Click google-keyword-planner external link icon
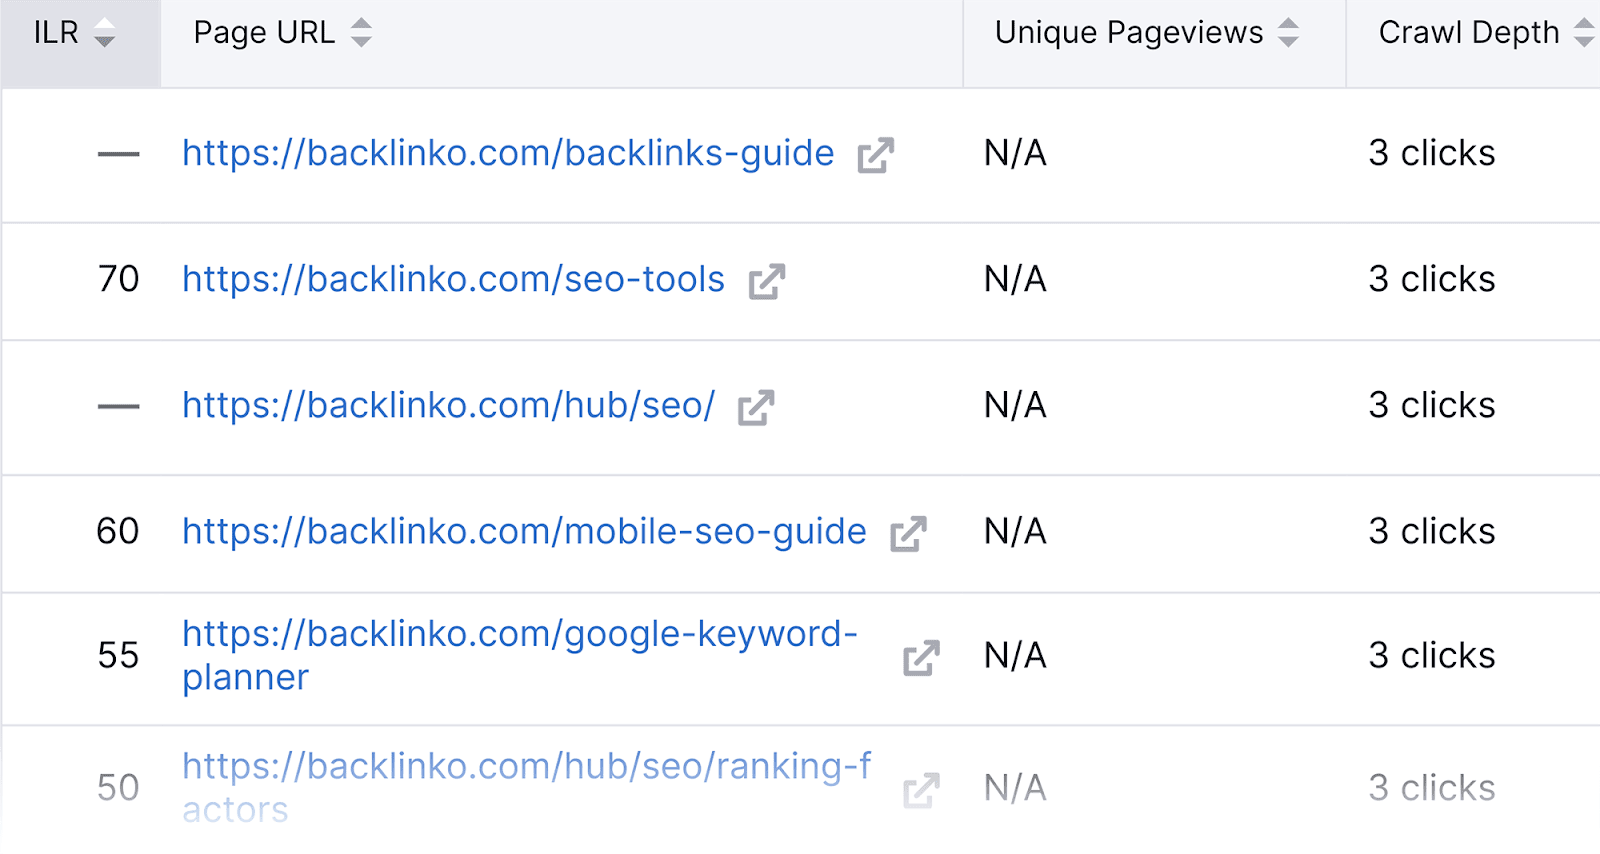 [921, 657]
